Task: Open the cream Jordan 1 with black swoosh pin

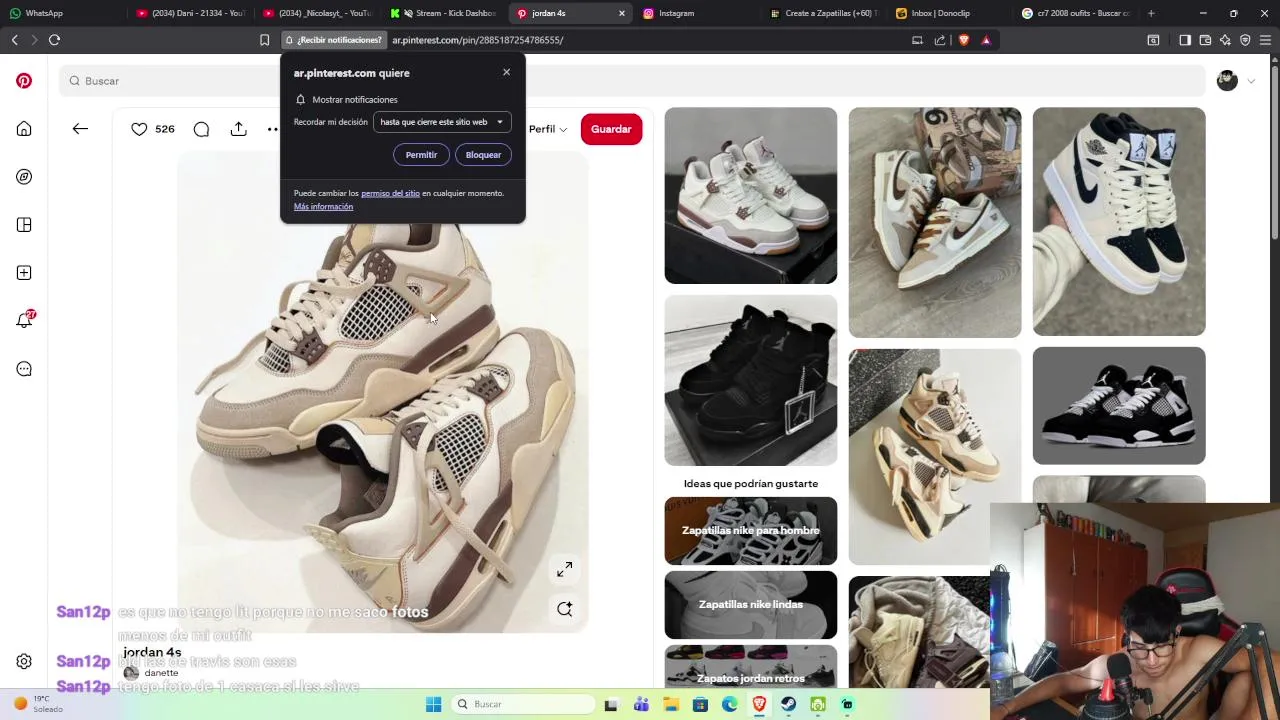Action: (1119, 221)
